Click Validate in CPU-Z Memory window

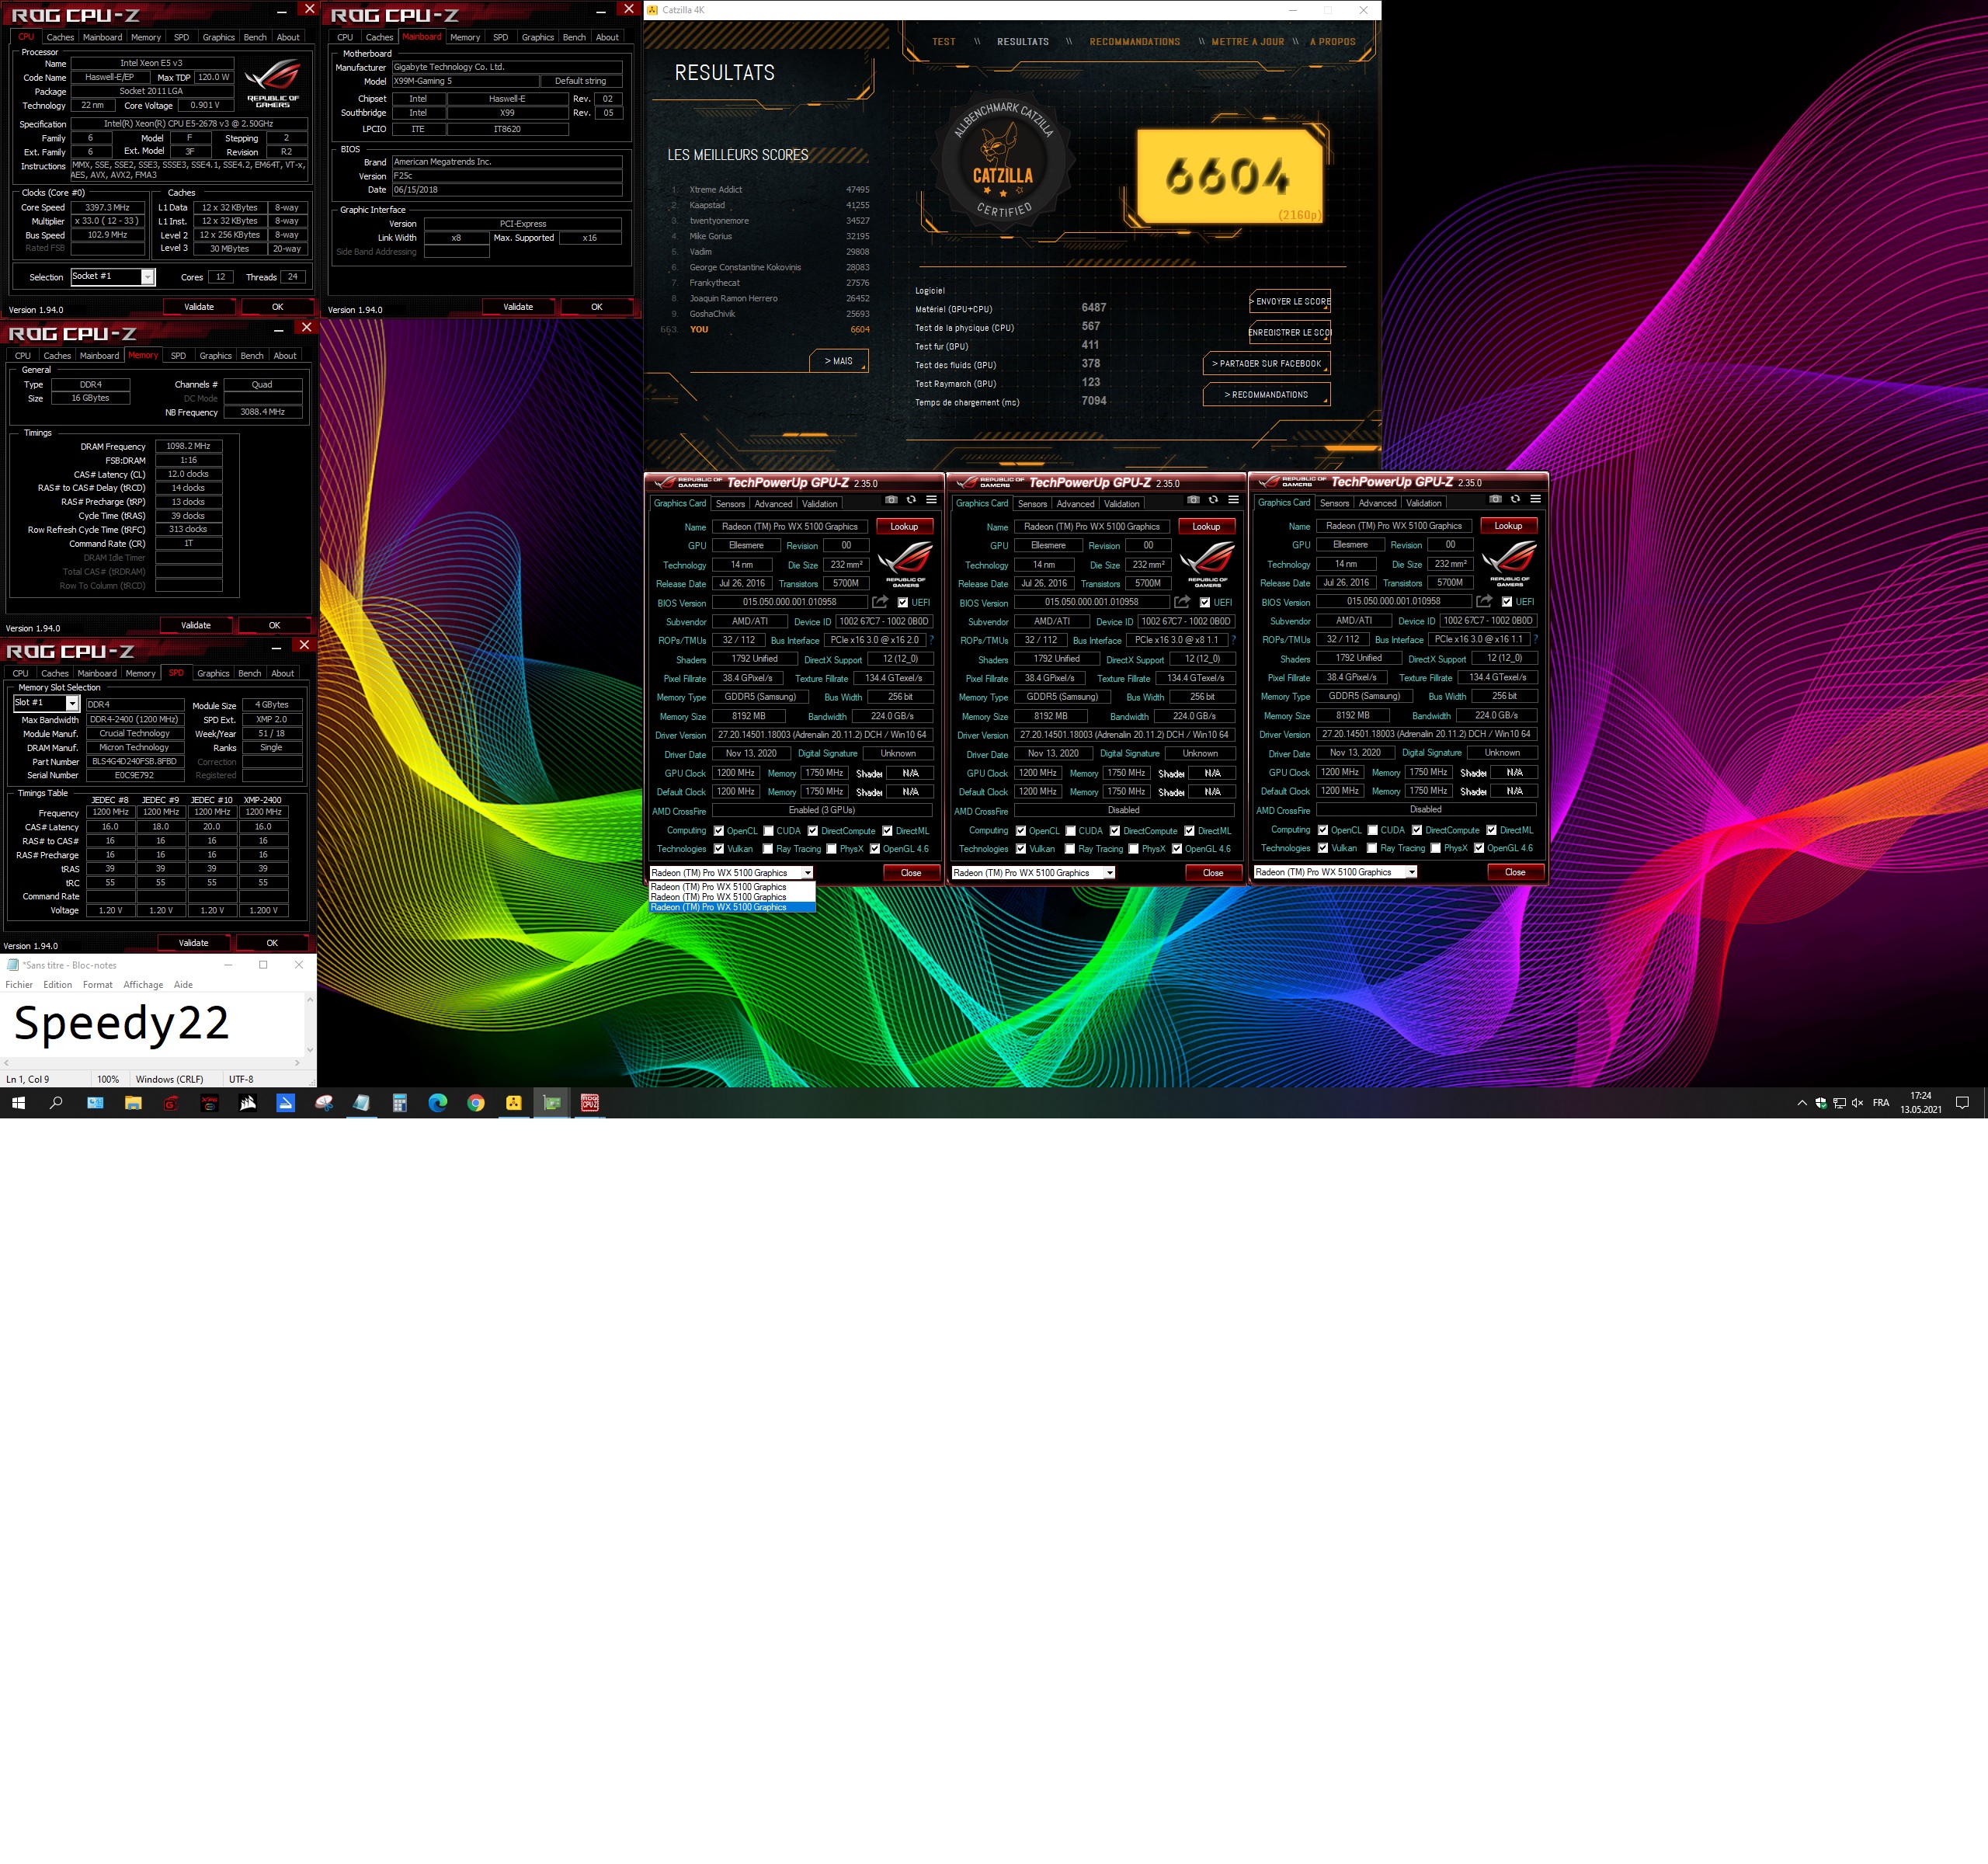(x=196, y=625)
